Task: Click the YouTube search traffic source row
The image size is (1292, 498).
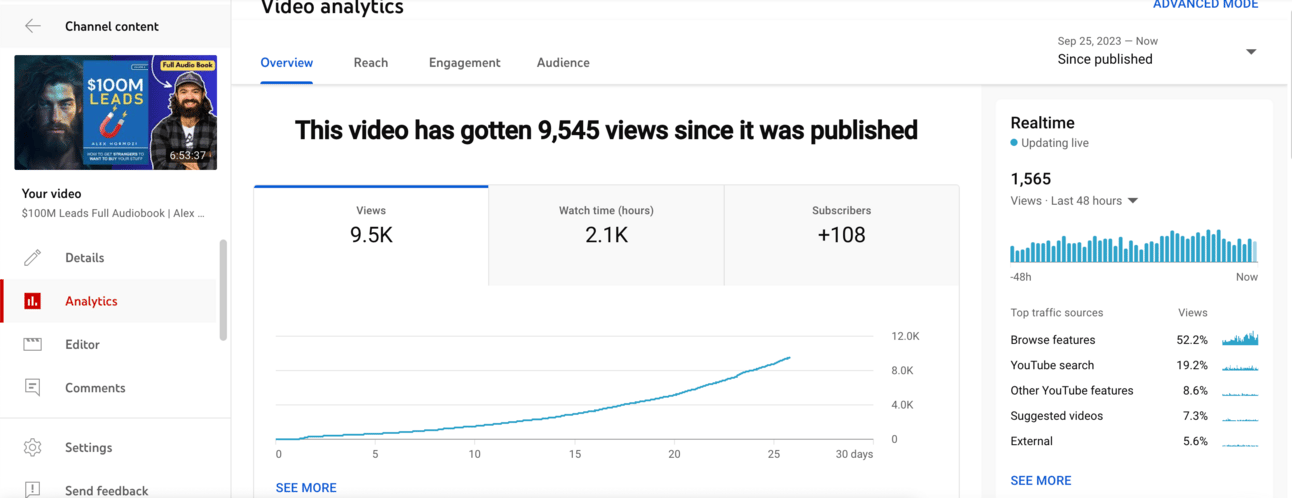Action: coord(1134,365)
